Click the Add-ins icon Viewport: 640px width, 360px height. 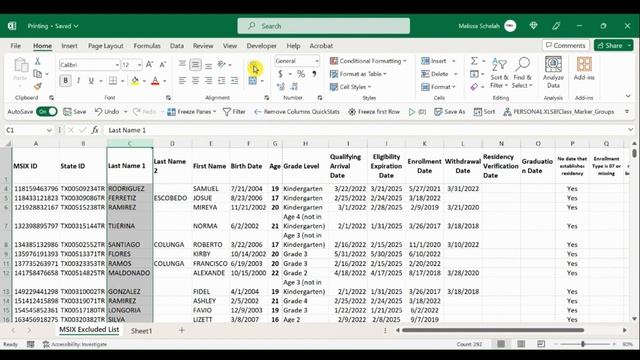tap(584, 69)
